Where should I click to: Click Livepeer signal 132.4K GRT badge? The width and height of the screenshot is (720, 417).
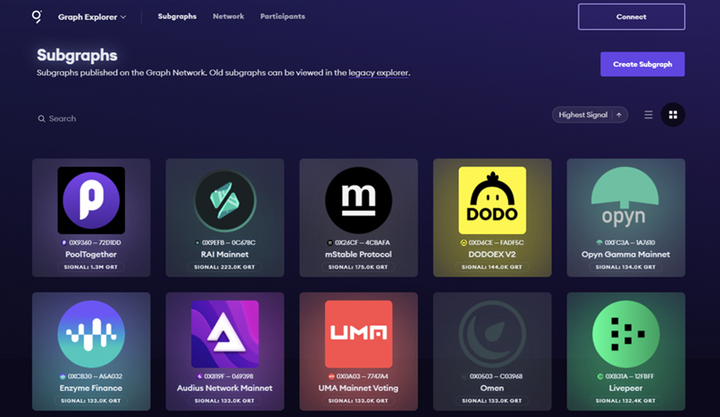(625, 400)
